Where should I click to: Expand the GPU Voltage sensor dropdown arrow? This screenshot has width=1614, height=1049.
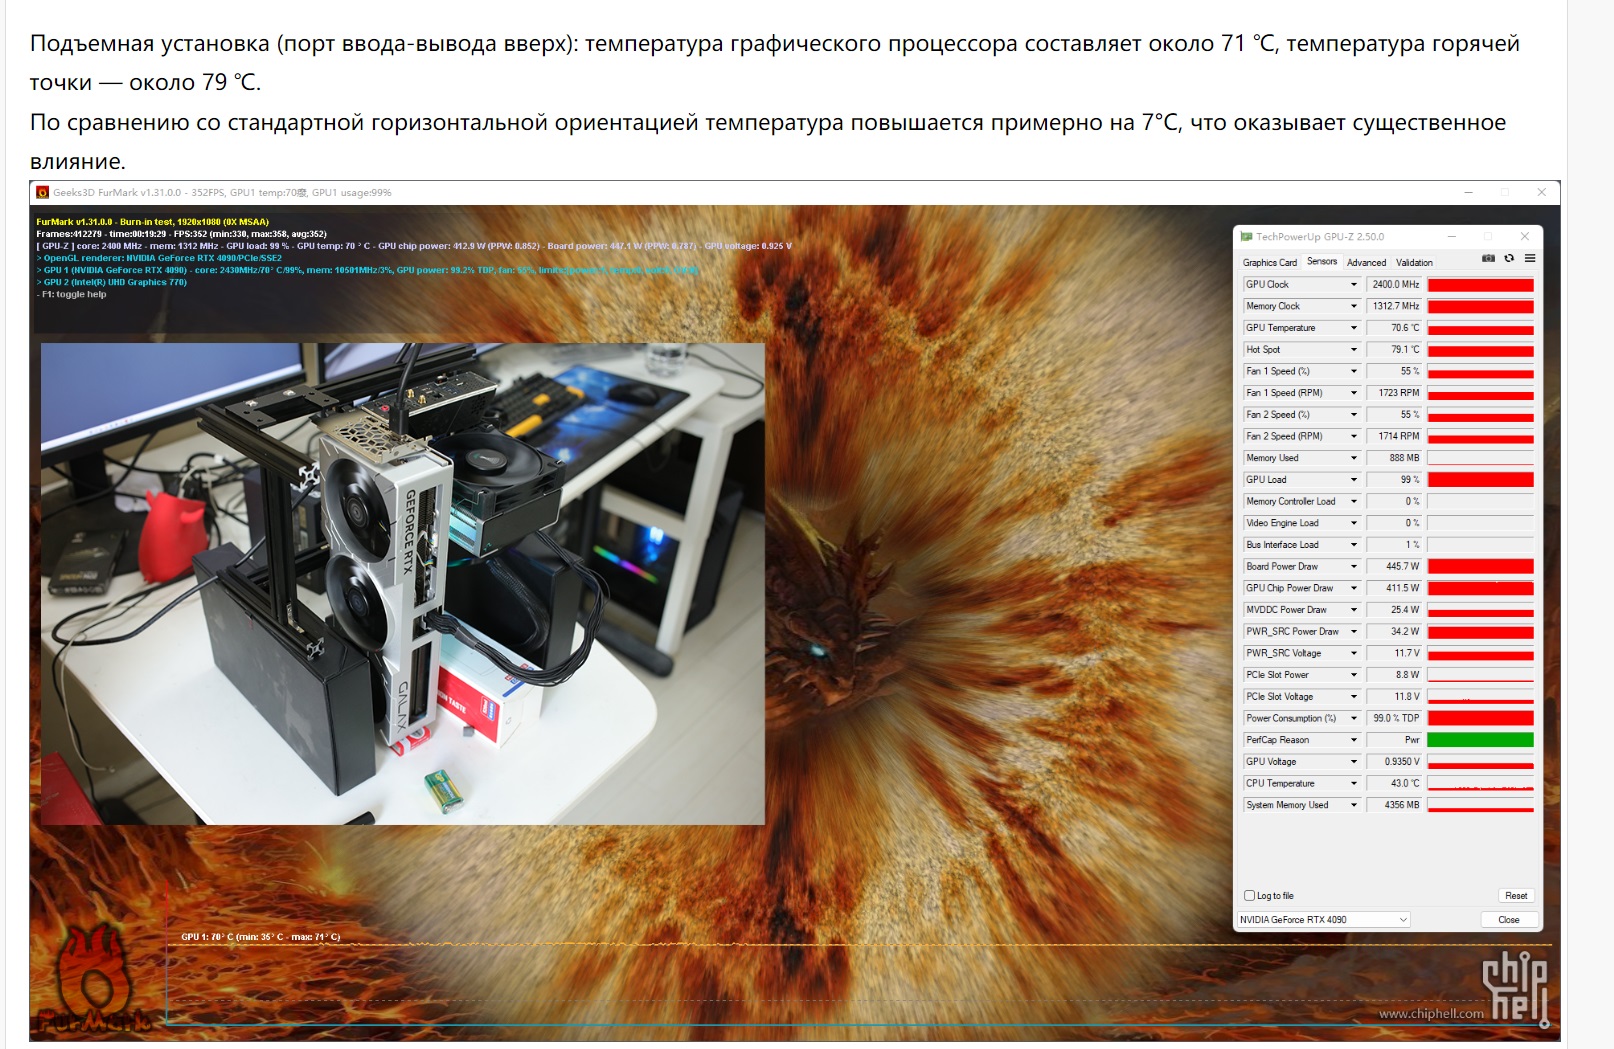1354,761
